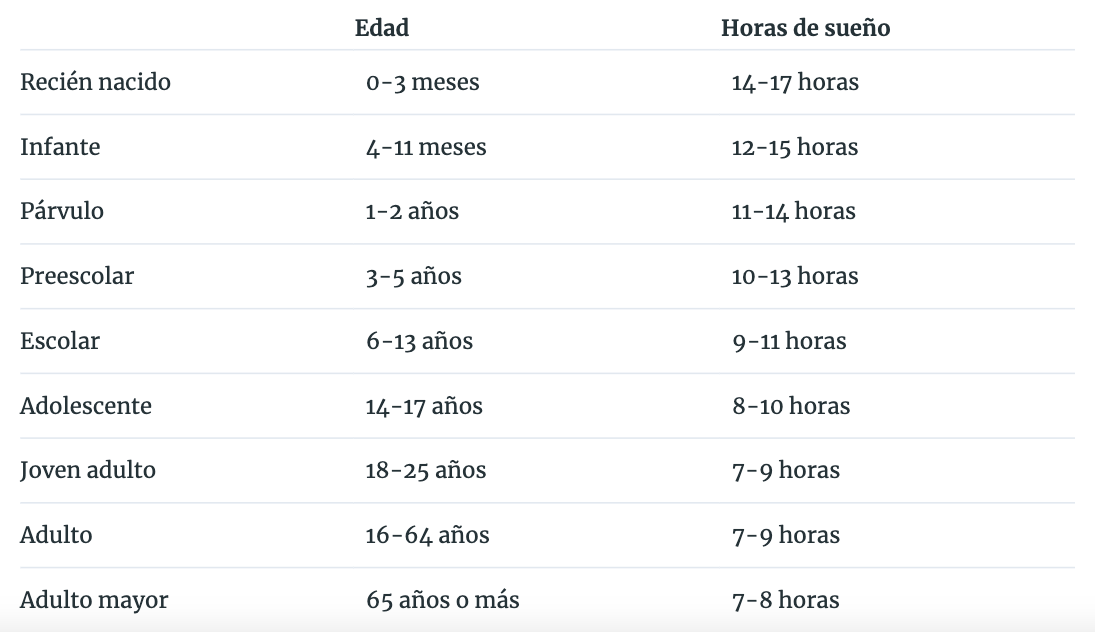
Task: Click the "Preescolar" row label
Action: pos(77,276)
